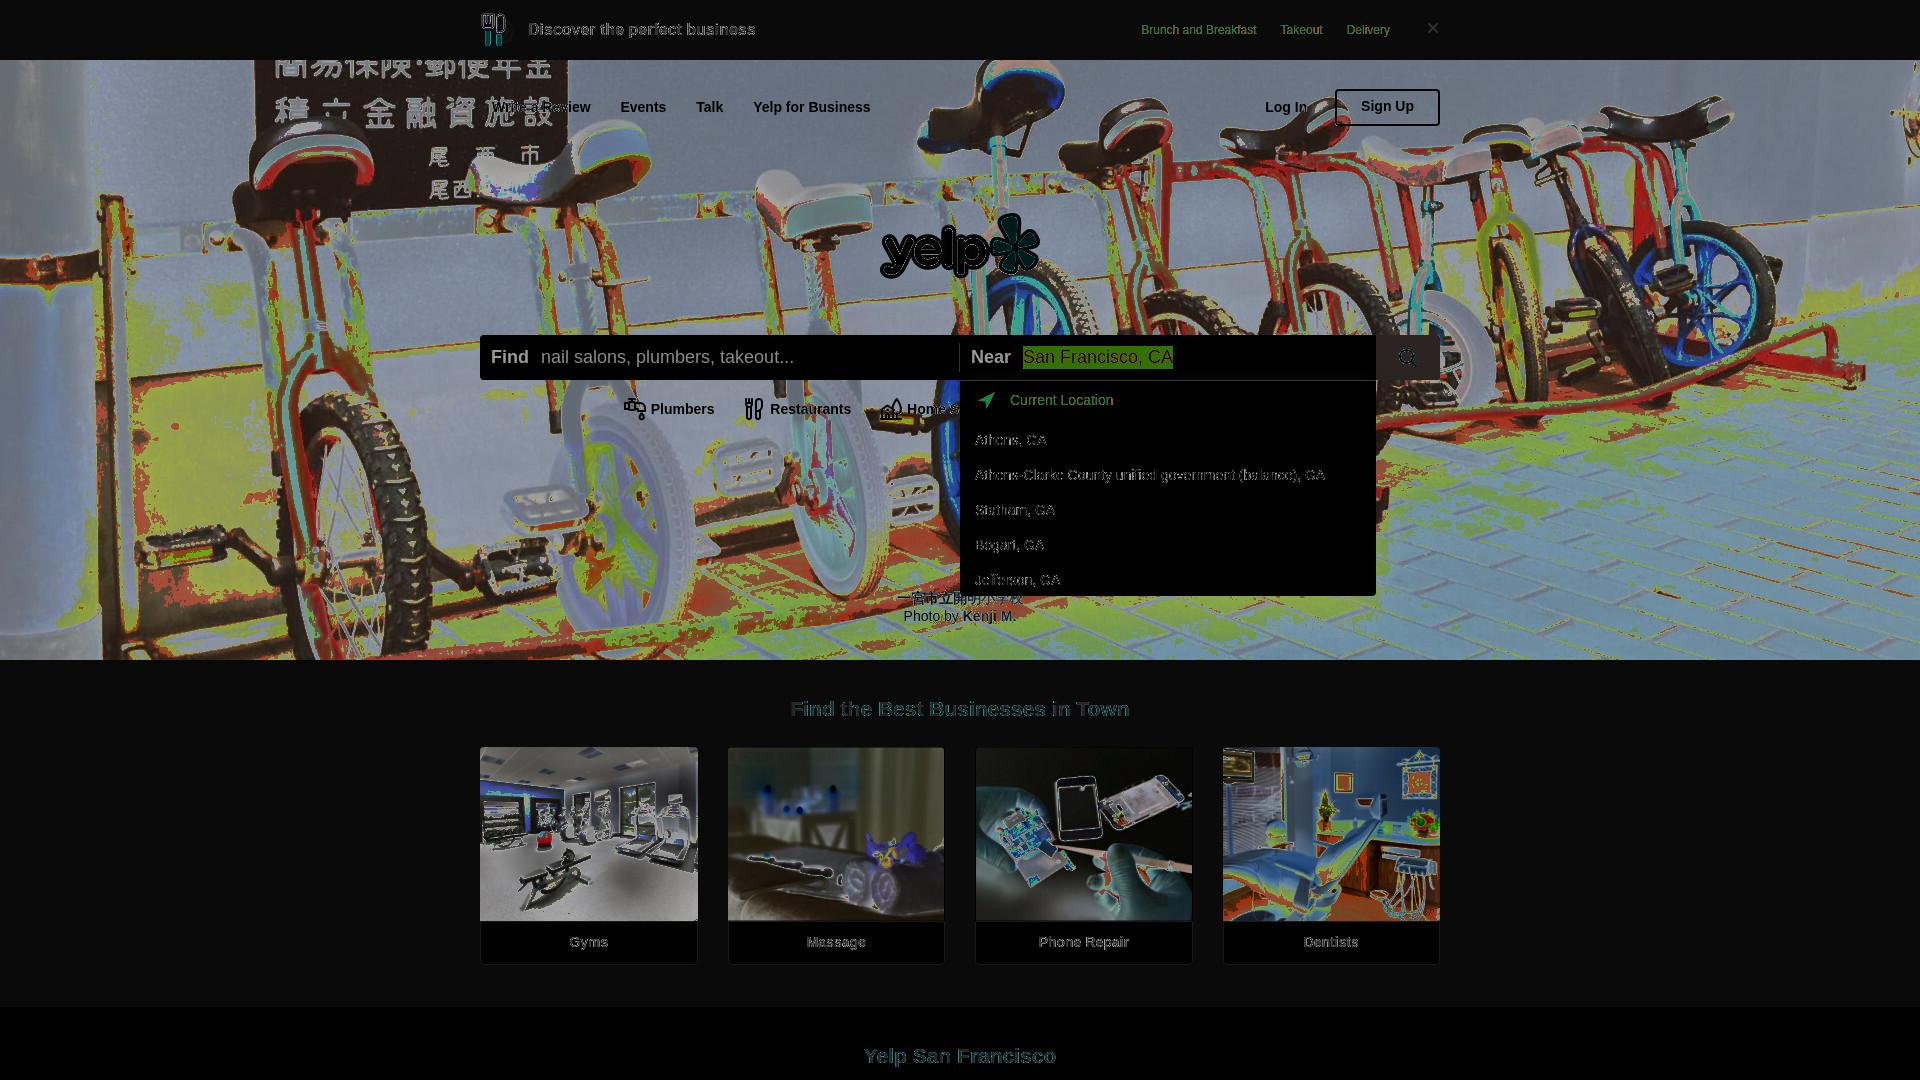1920x1080 pixels.
Task: Select Current Location suggestion
Action: tap(1168, 400)
